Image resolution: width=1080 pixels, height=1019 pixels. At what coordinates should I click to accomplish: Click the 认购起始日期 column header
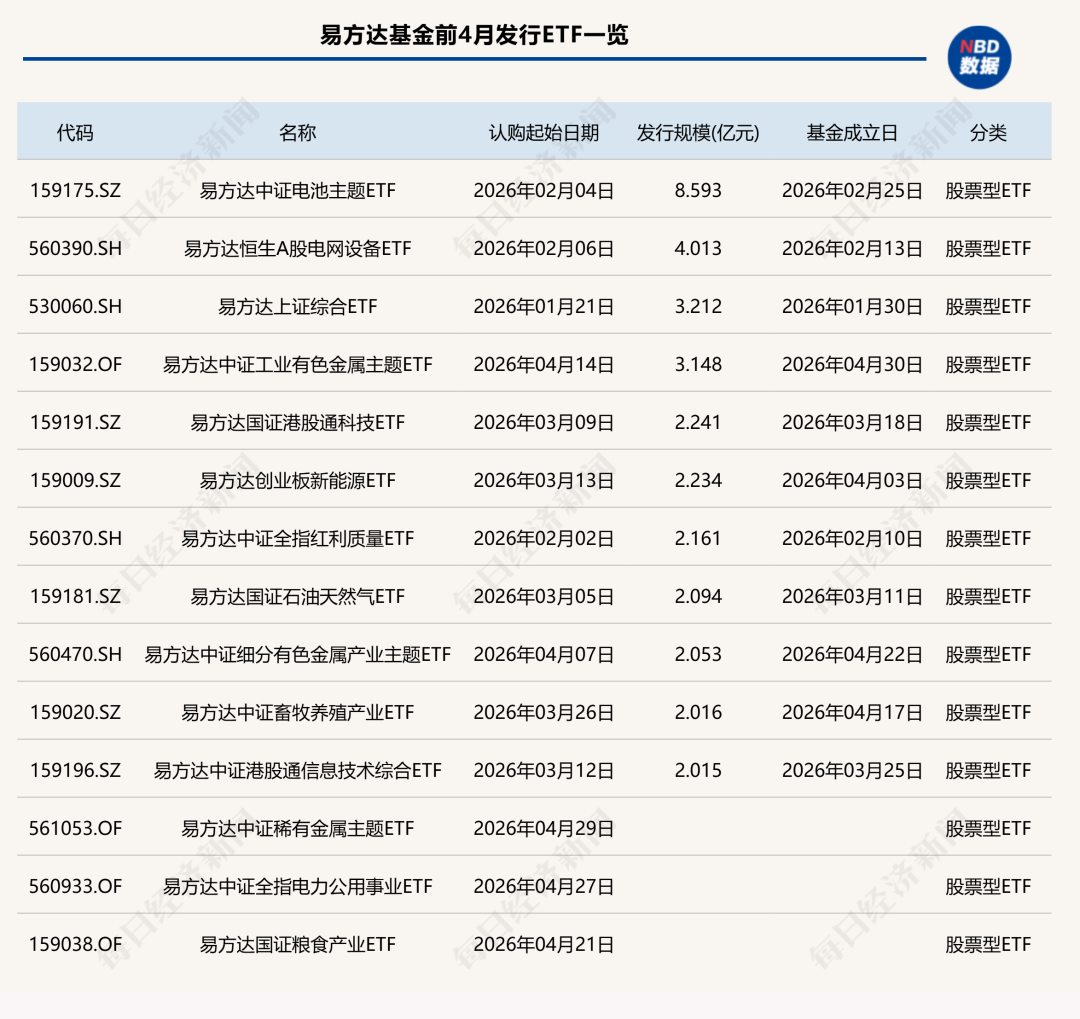(x=543, y=132)
